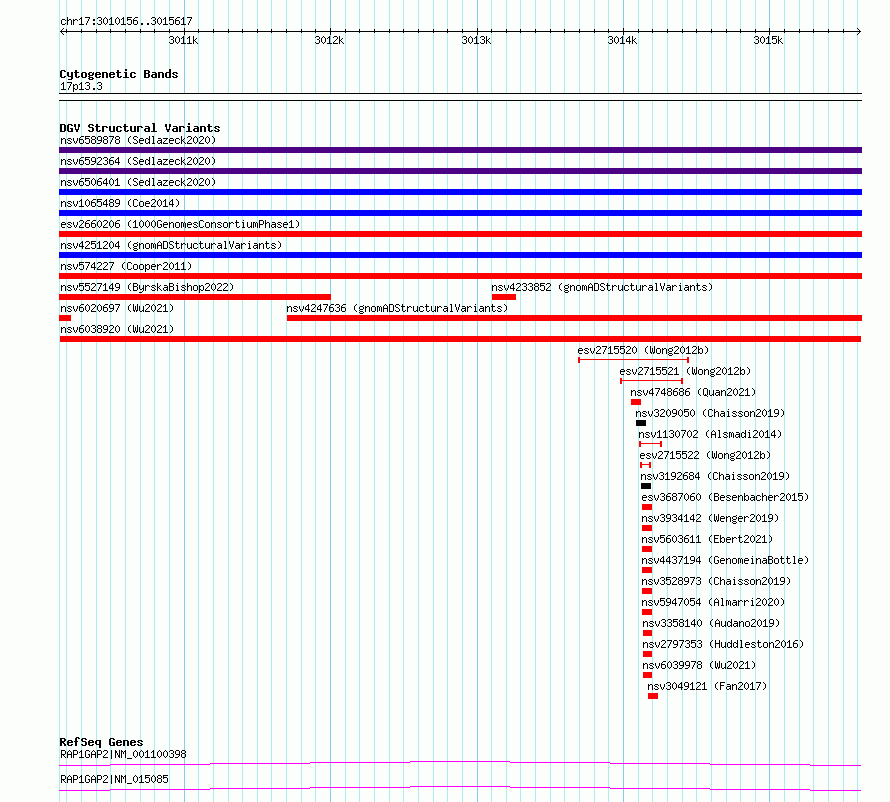The height and width of the screenshot is (802, 890).
Task: Click the nsv6020697 (Wu2021) label
Action: click(117, 308)
